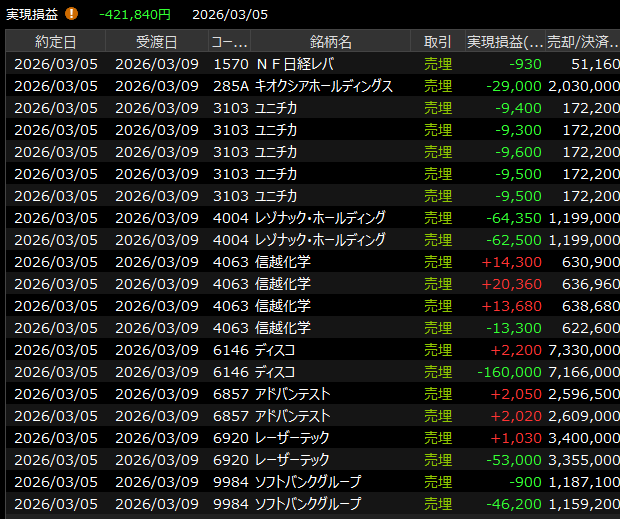This screenshot has height=519, width=620.
Task: Click the truncated コー code column header
Action: pyautogui.click(x=229, y=42)
